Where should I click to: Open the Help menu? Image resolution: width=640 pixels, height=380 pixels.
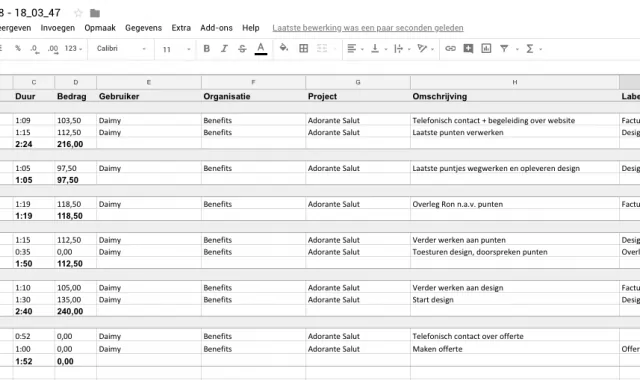point(251,28)
